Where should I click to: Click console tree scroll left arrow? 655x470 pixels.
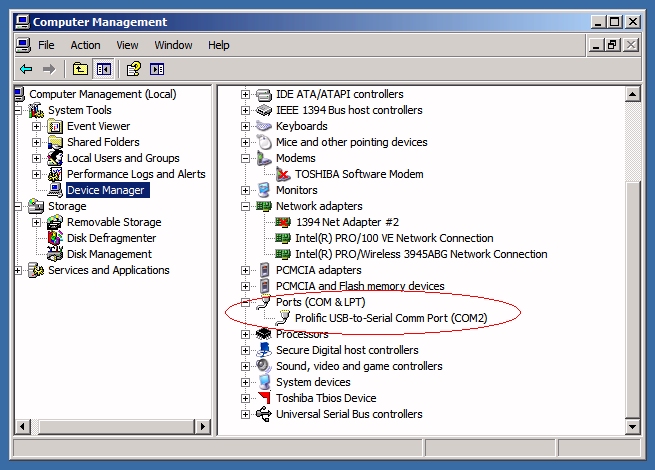[22, 427]
